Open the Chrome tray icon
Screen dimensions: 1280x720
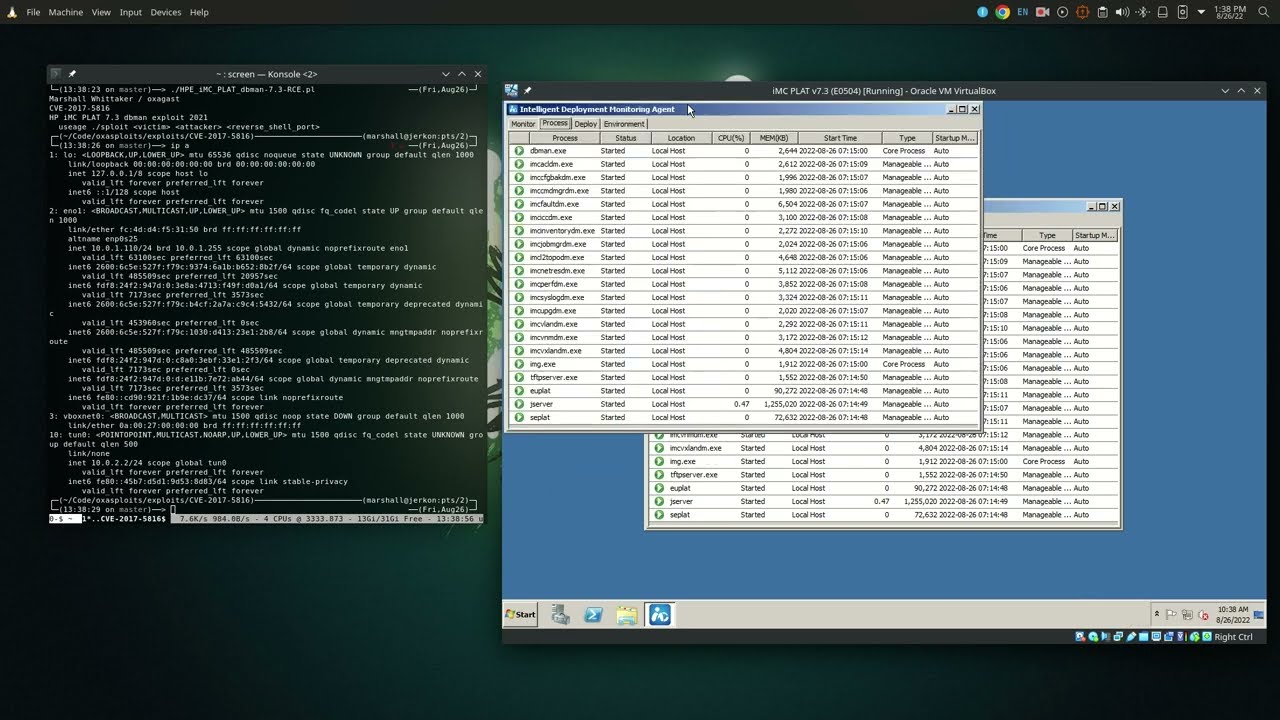tap(1002, 12)
